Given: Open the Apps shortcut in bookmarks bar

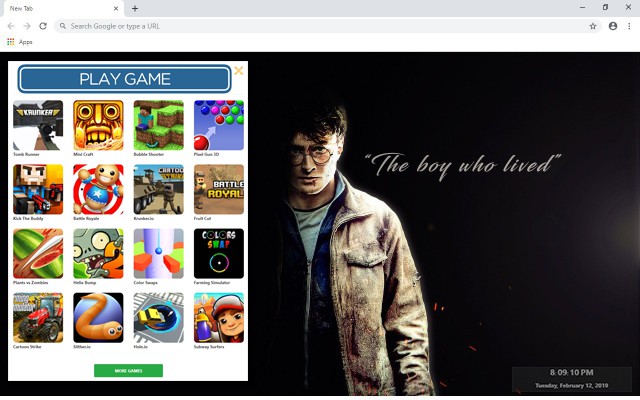Looking at the screenshot, I should [20, 42].
